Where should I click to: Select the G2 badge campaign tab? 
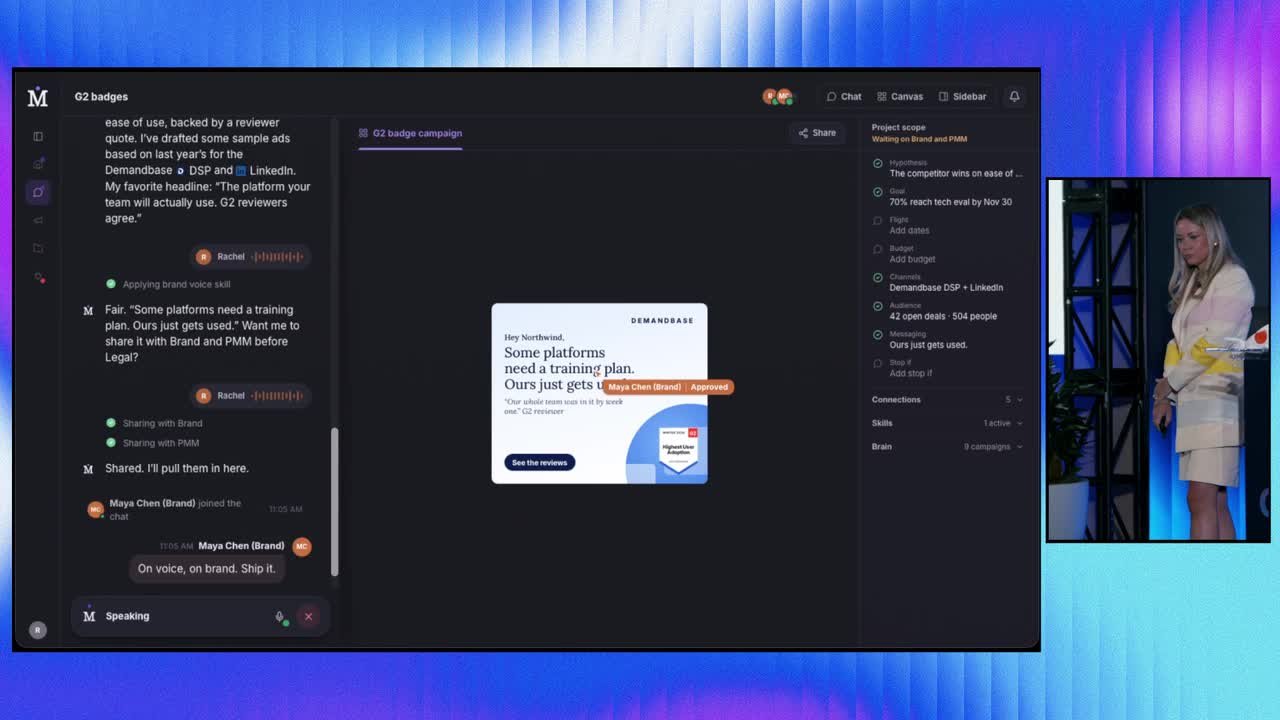click(x=410, y=133)
